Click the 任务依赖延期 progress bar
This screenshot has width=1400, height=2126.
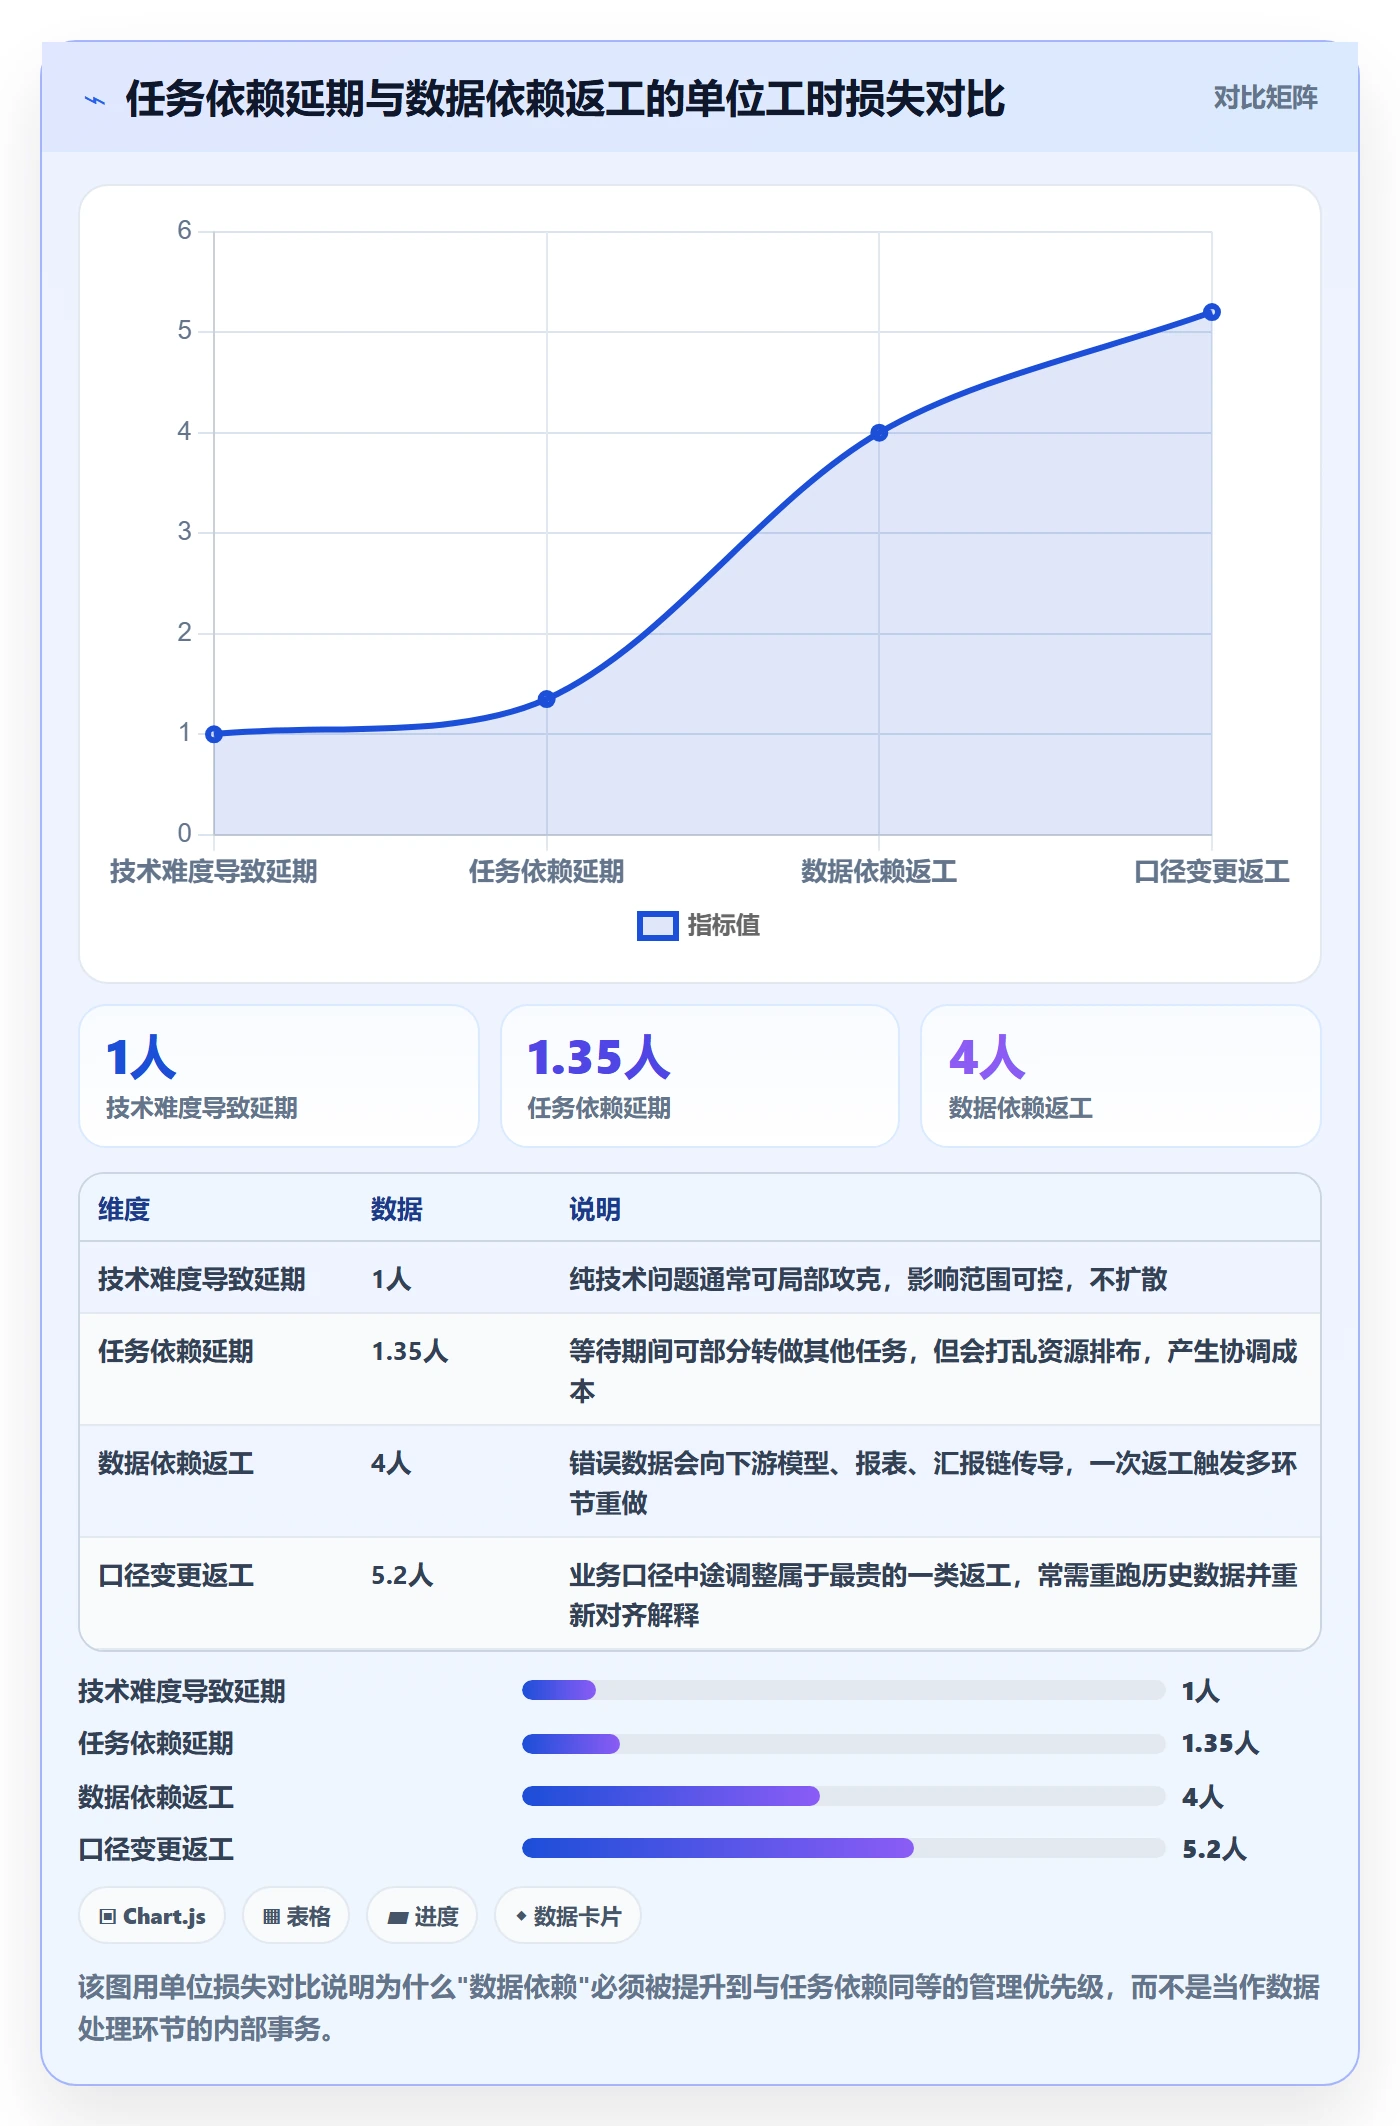(844, 1744)
